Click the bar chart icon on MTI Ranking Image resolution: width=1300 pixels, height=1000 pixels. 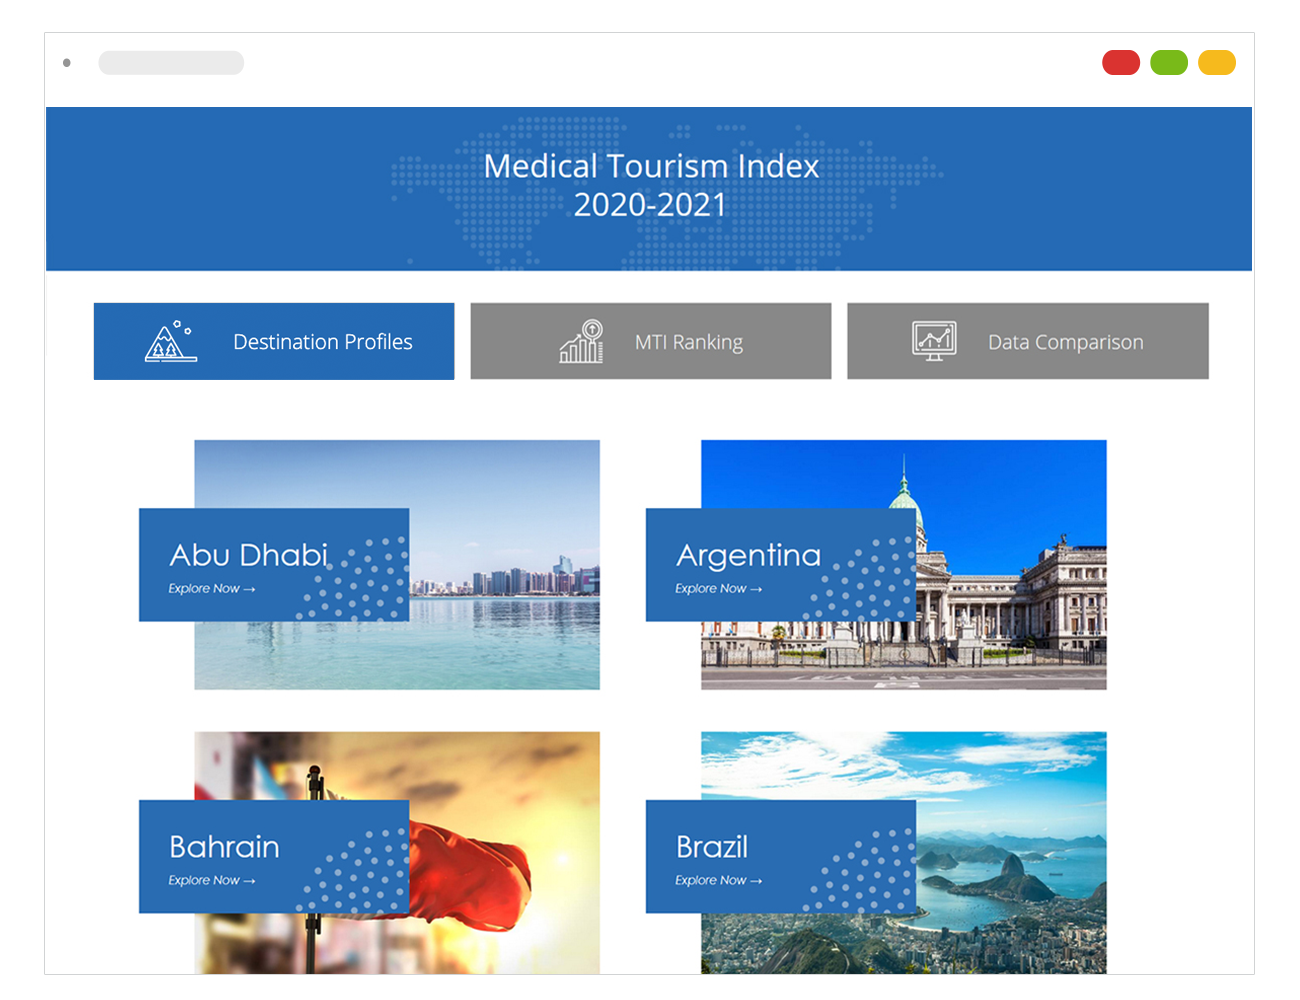pos(582,342)
